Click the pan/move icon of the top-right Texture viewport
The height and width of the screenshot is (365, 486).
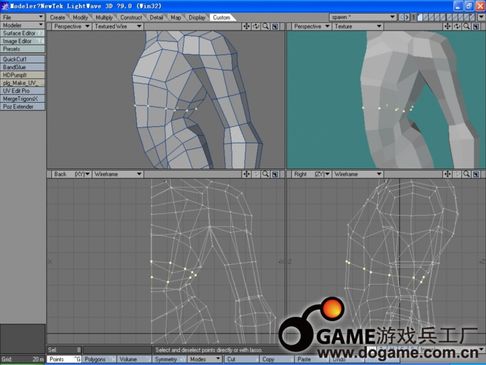pyautogui.click(x=448, y=26)
